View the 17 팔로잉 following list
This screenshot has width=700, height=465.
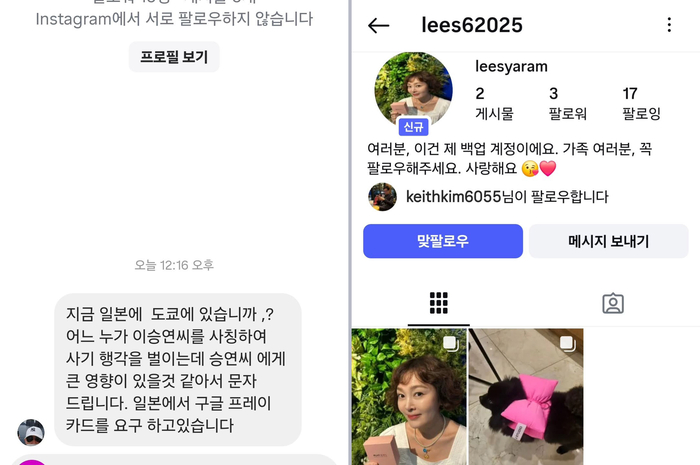pyautogui.click(x=641, y=103)
